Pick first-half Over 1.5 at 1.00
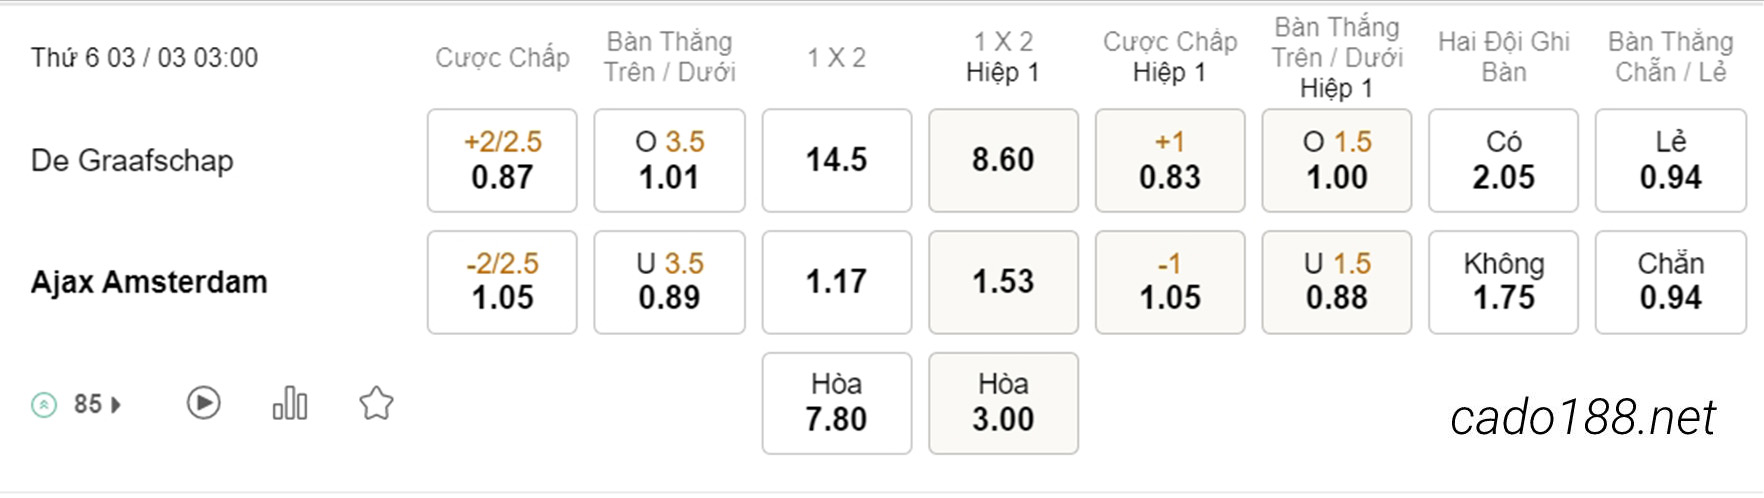This screenshot has height=498, width=1764. pos(1337,160)
